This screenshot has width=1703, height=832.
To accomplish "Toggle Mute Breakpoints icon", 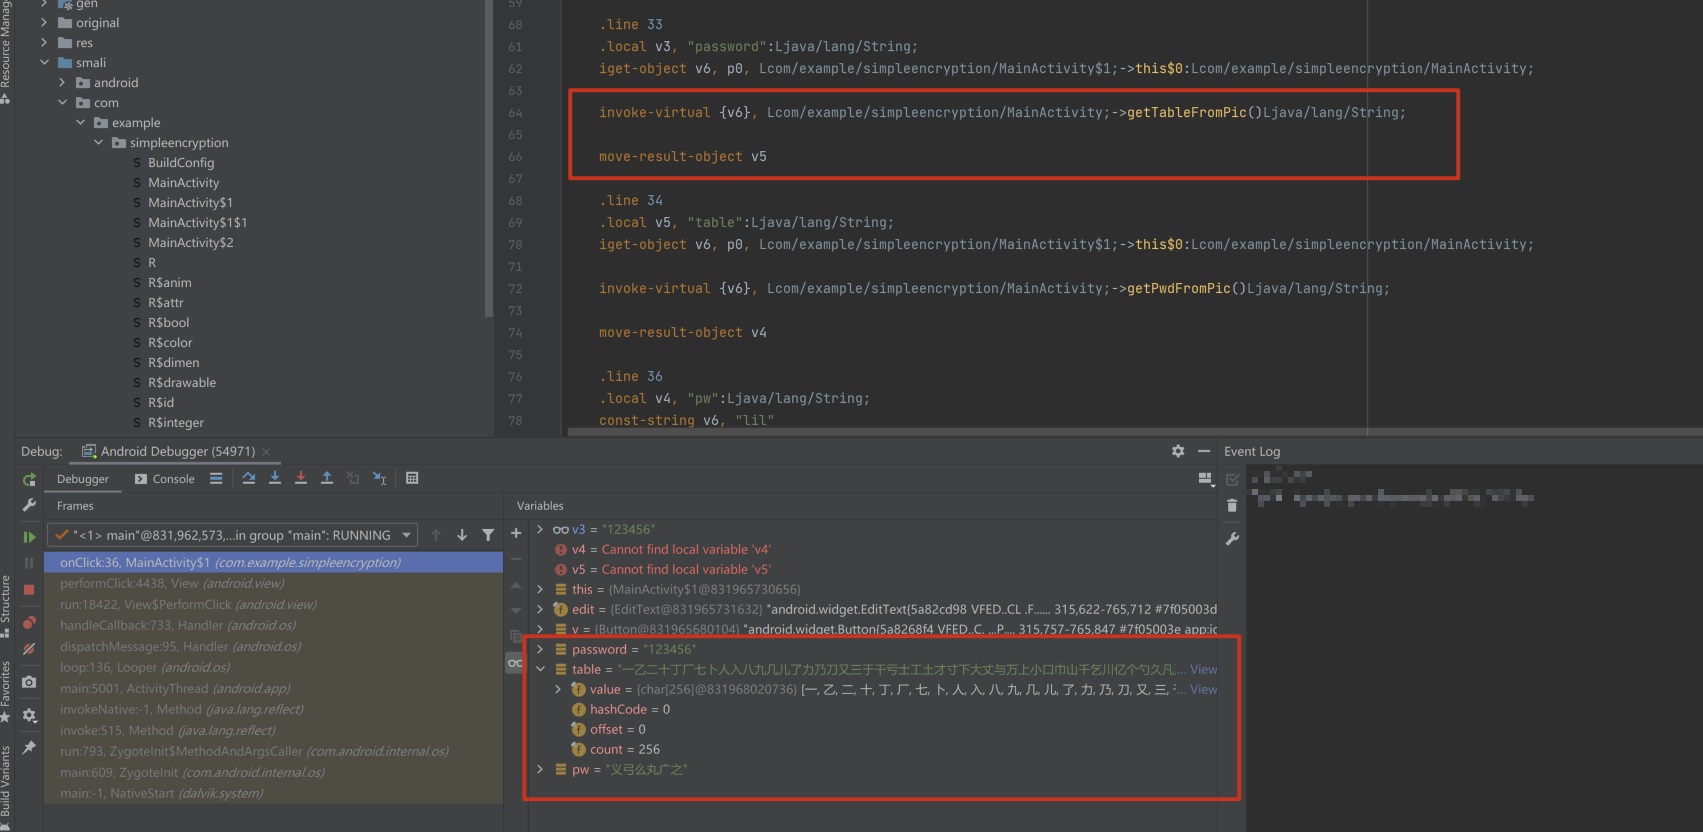I will point(29,648).
